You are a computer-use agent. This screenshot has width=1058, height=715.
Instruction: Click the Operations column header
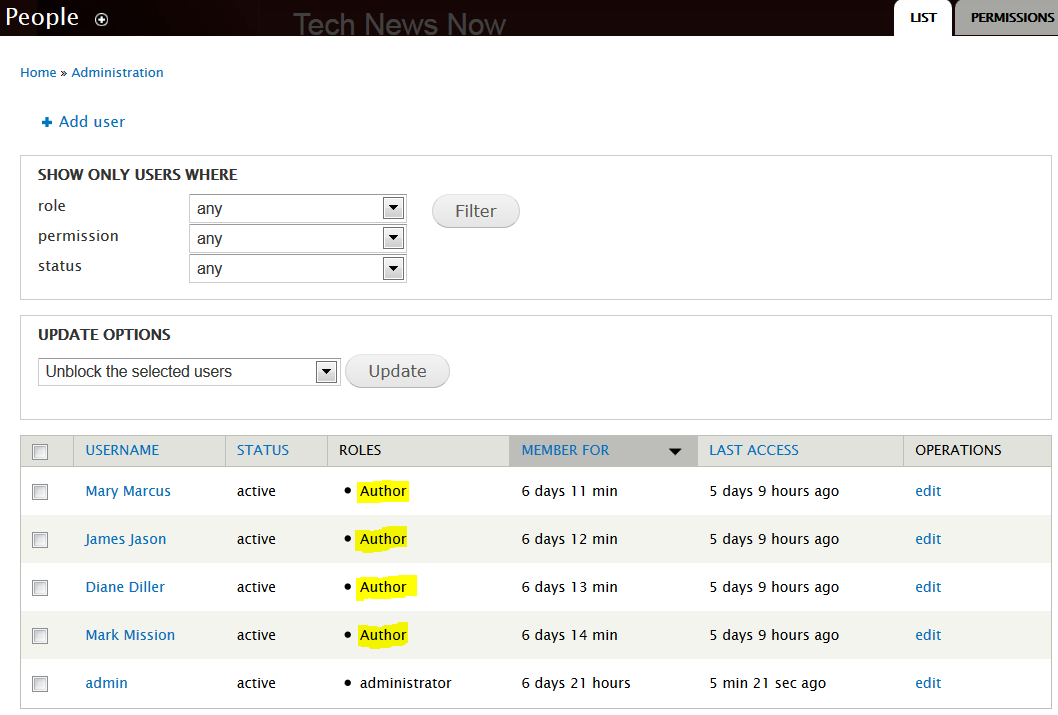(x=958, y=450)
